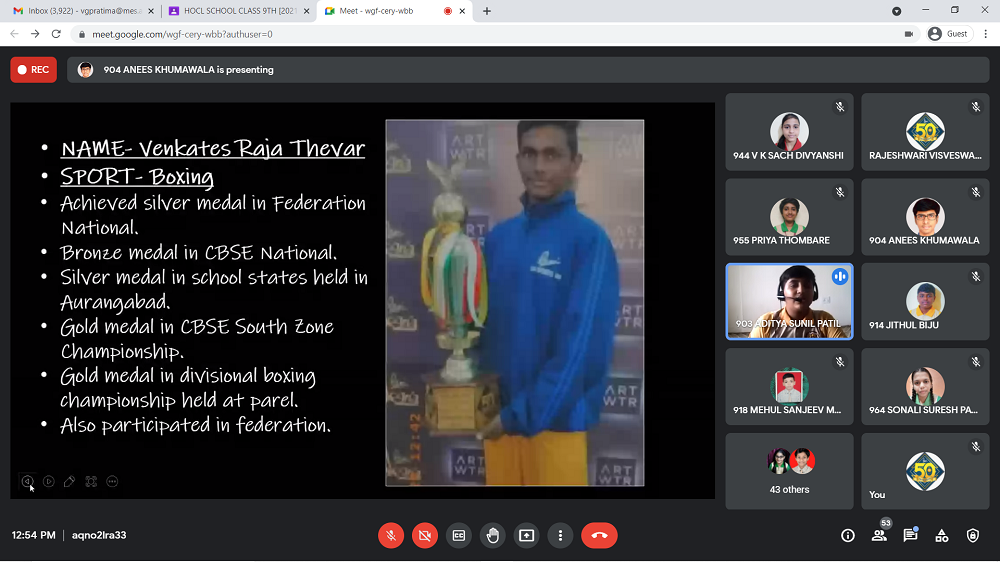Turn on the microphone in Meet

(x=391, y=536)
